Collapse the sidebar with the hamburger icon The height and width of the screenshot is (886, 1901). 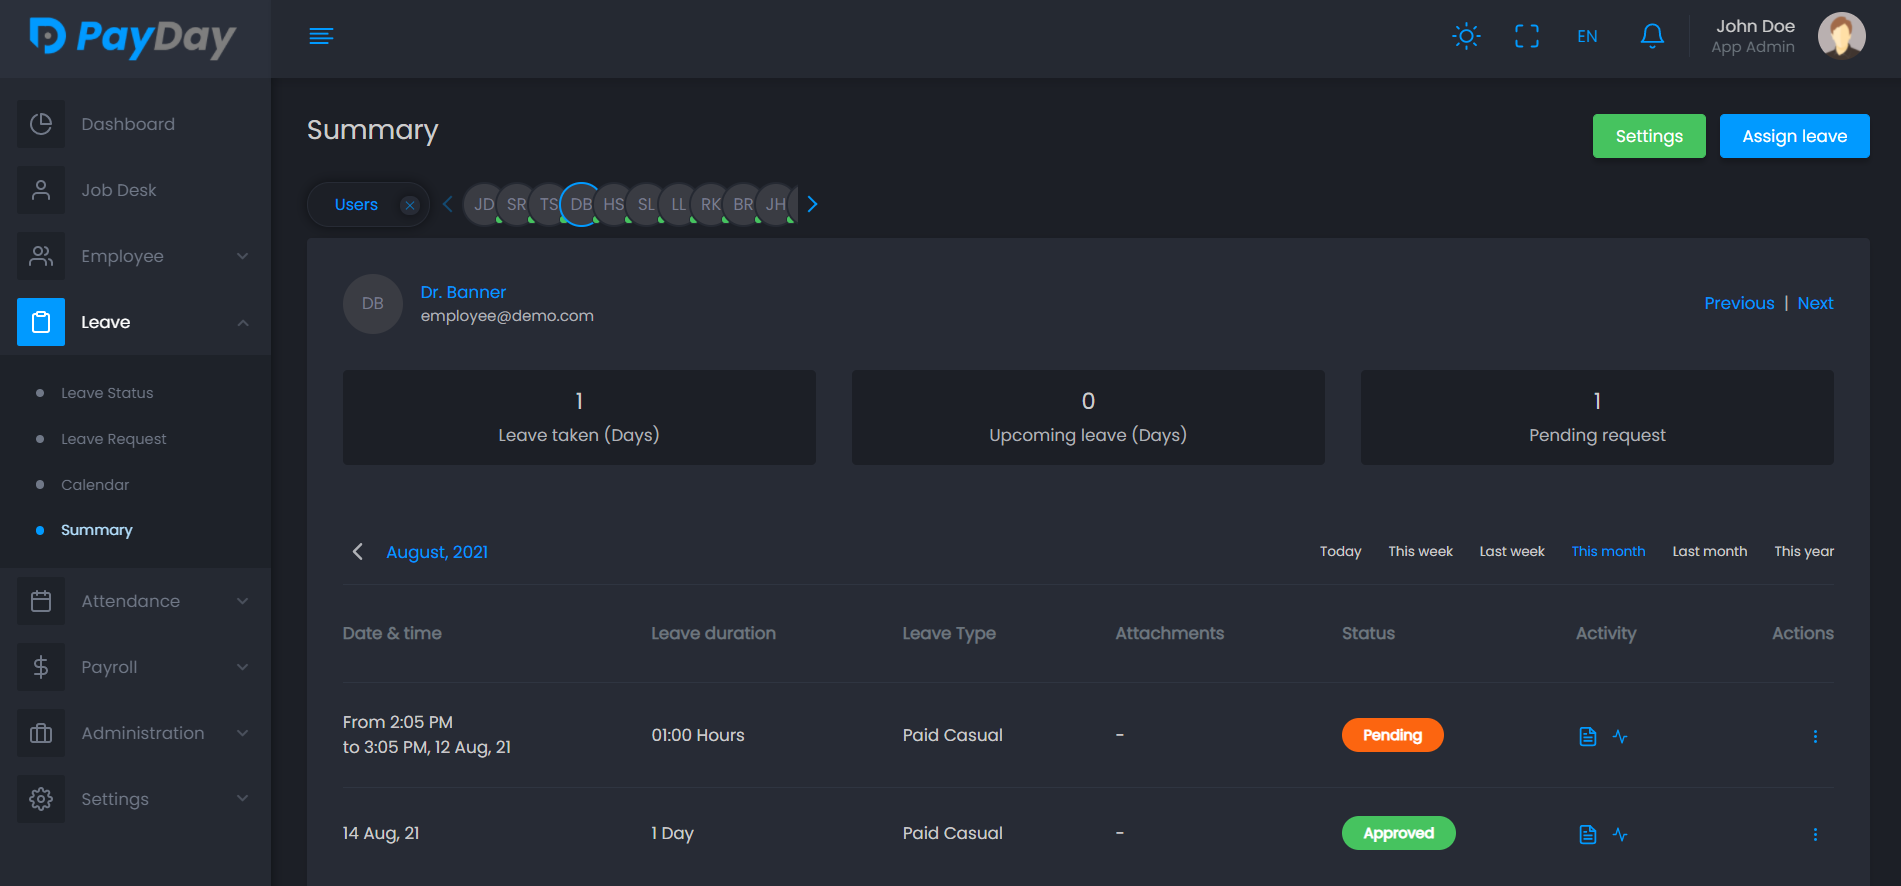[x=321, y=37]
